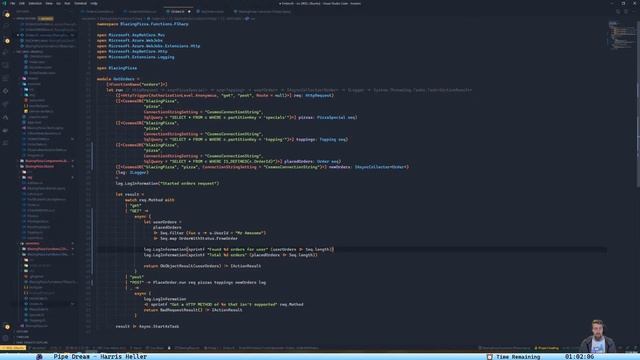Click the line 'namespace BlazingPizza.Functions.FSharp'
640x360 pixels.
(x=143, y=24)
